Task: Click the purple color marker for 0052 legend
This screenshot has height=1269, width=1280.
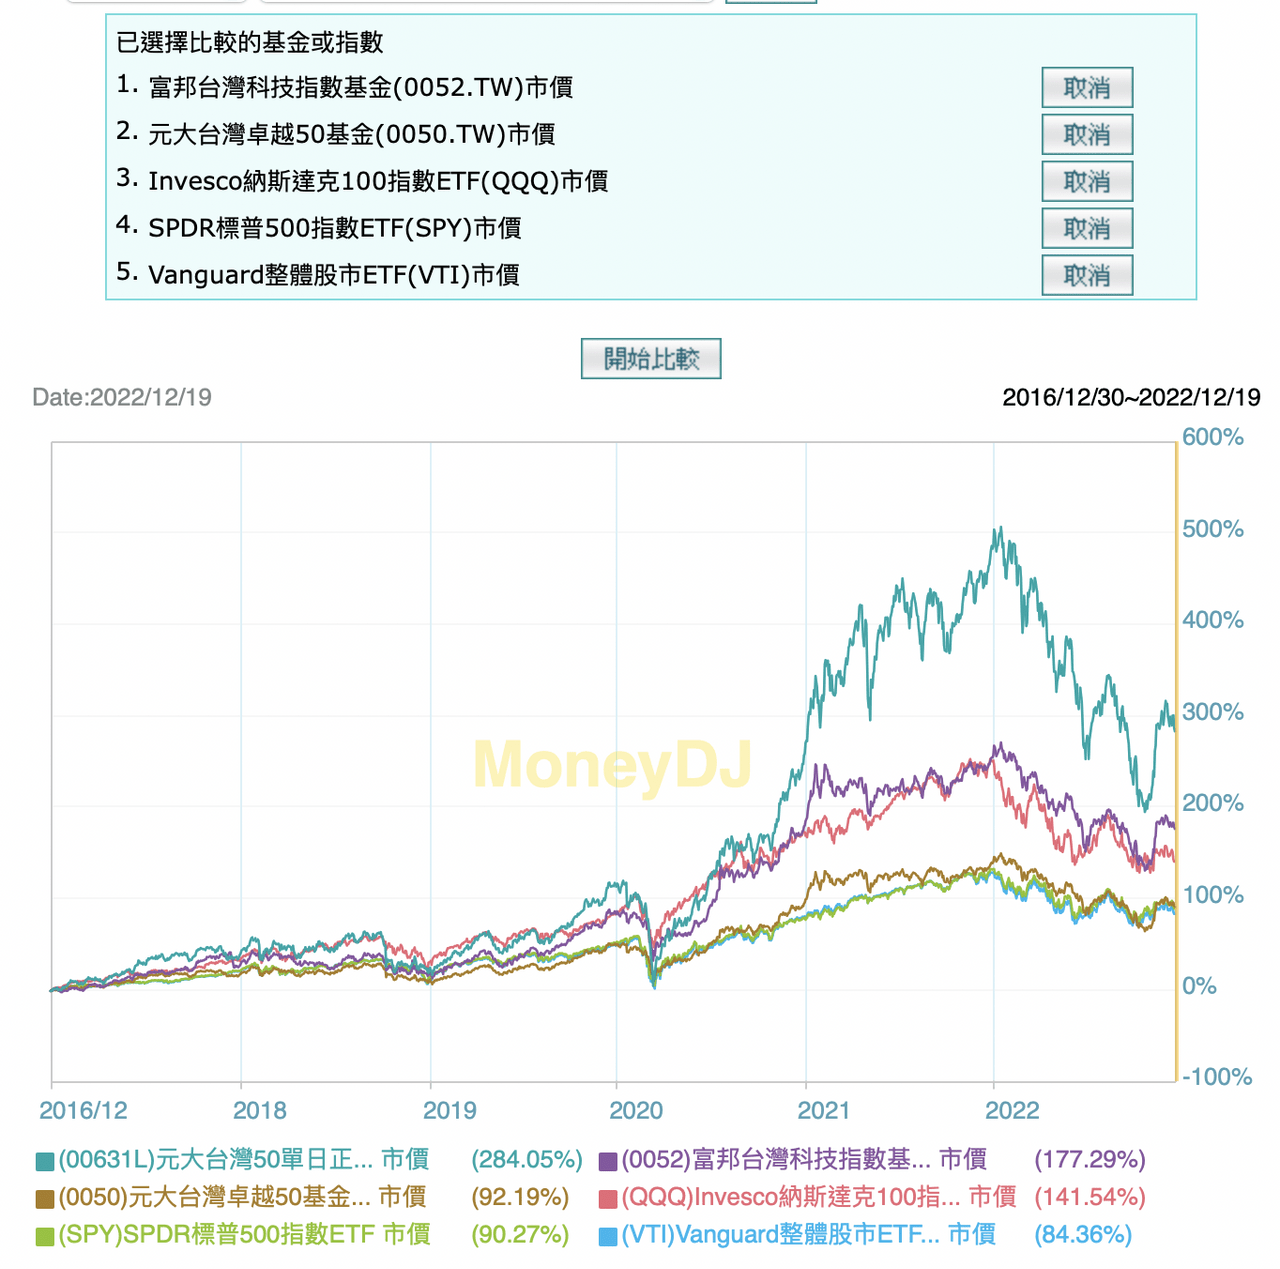Action: coord(607,1159)
